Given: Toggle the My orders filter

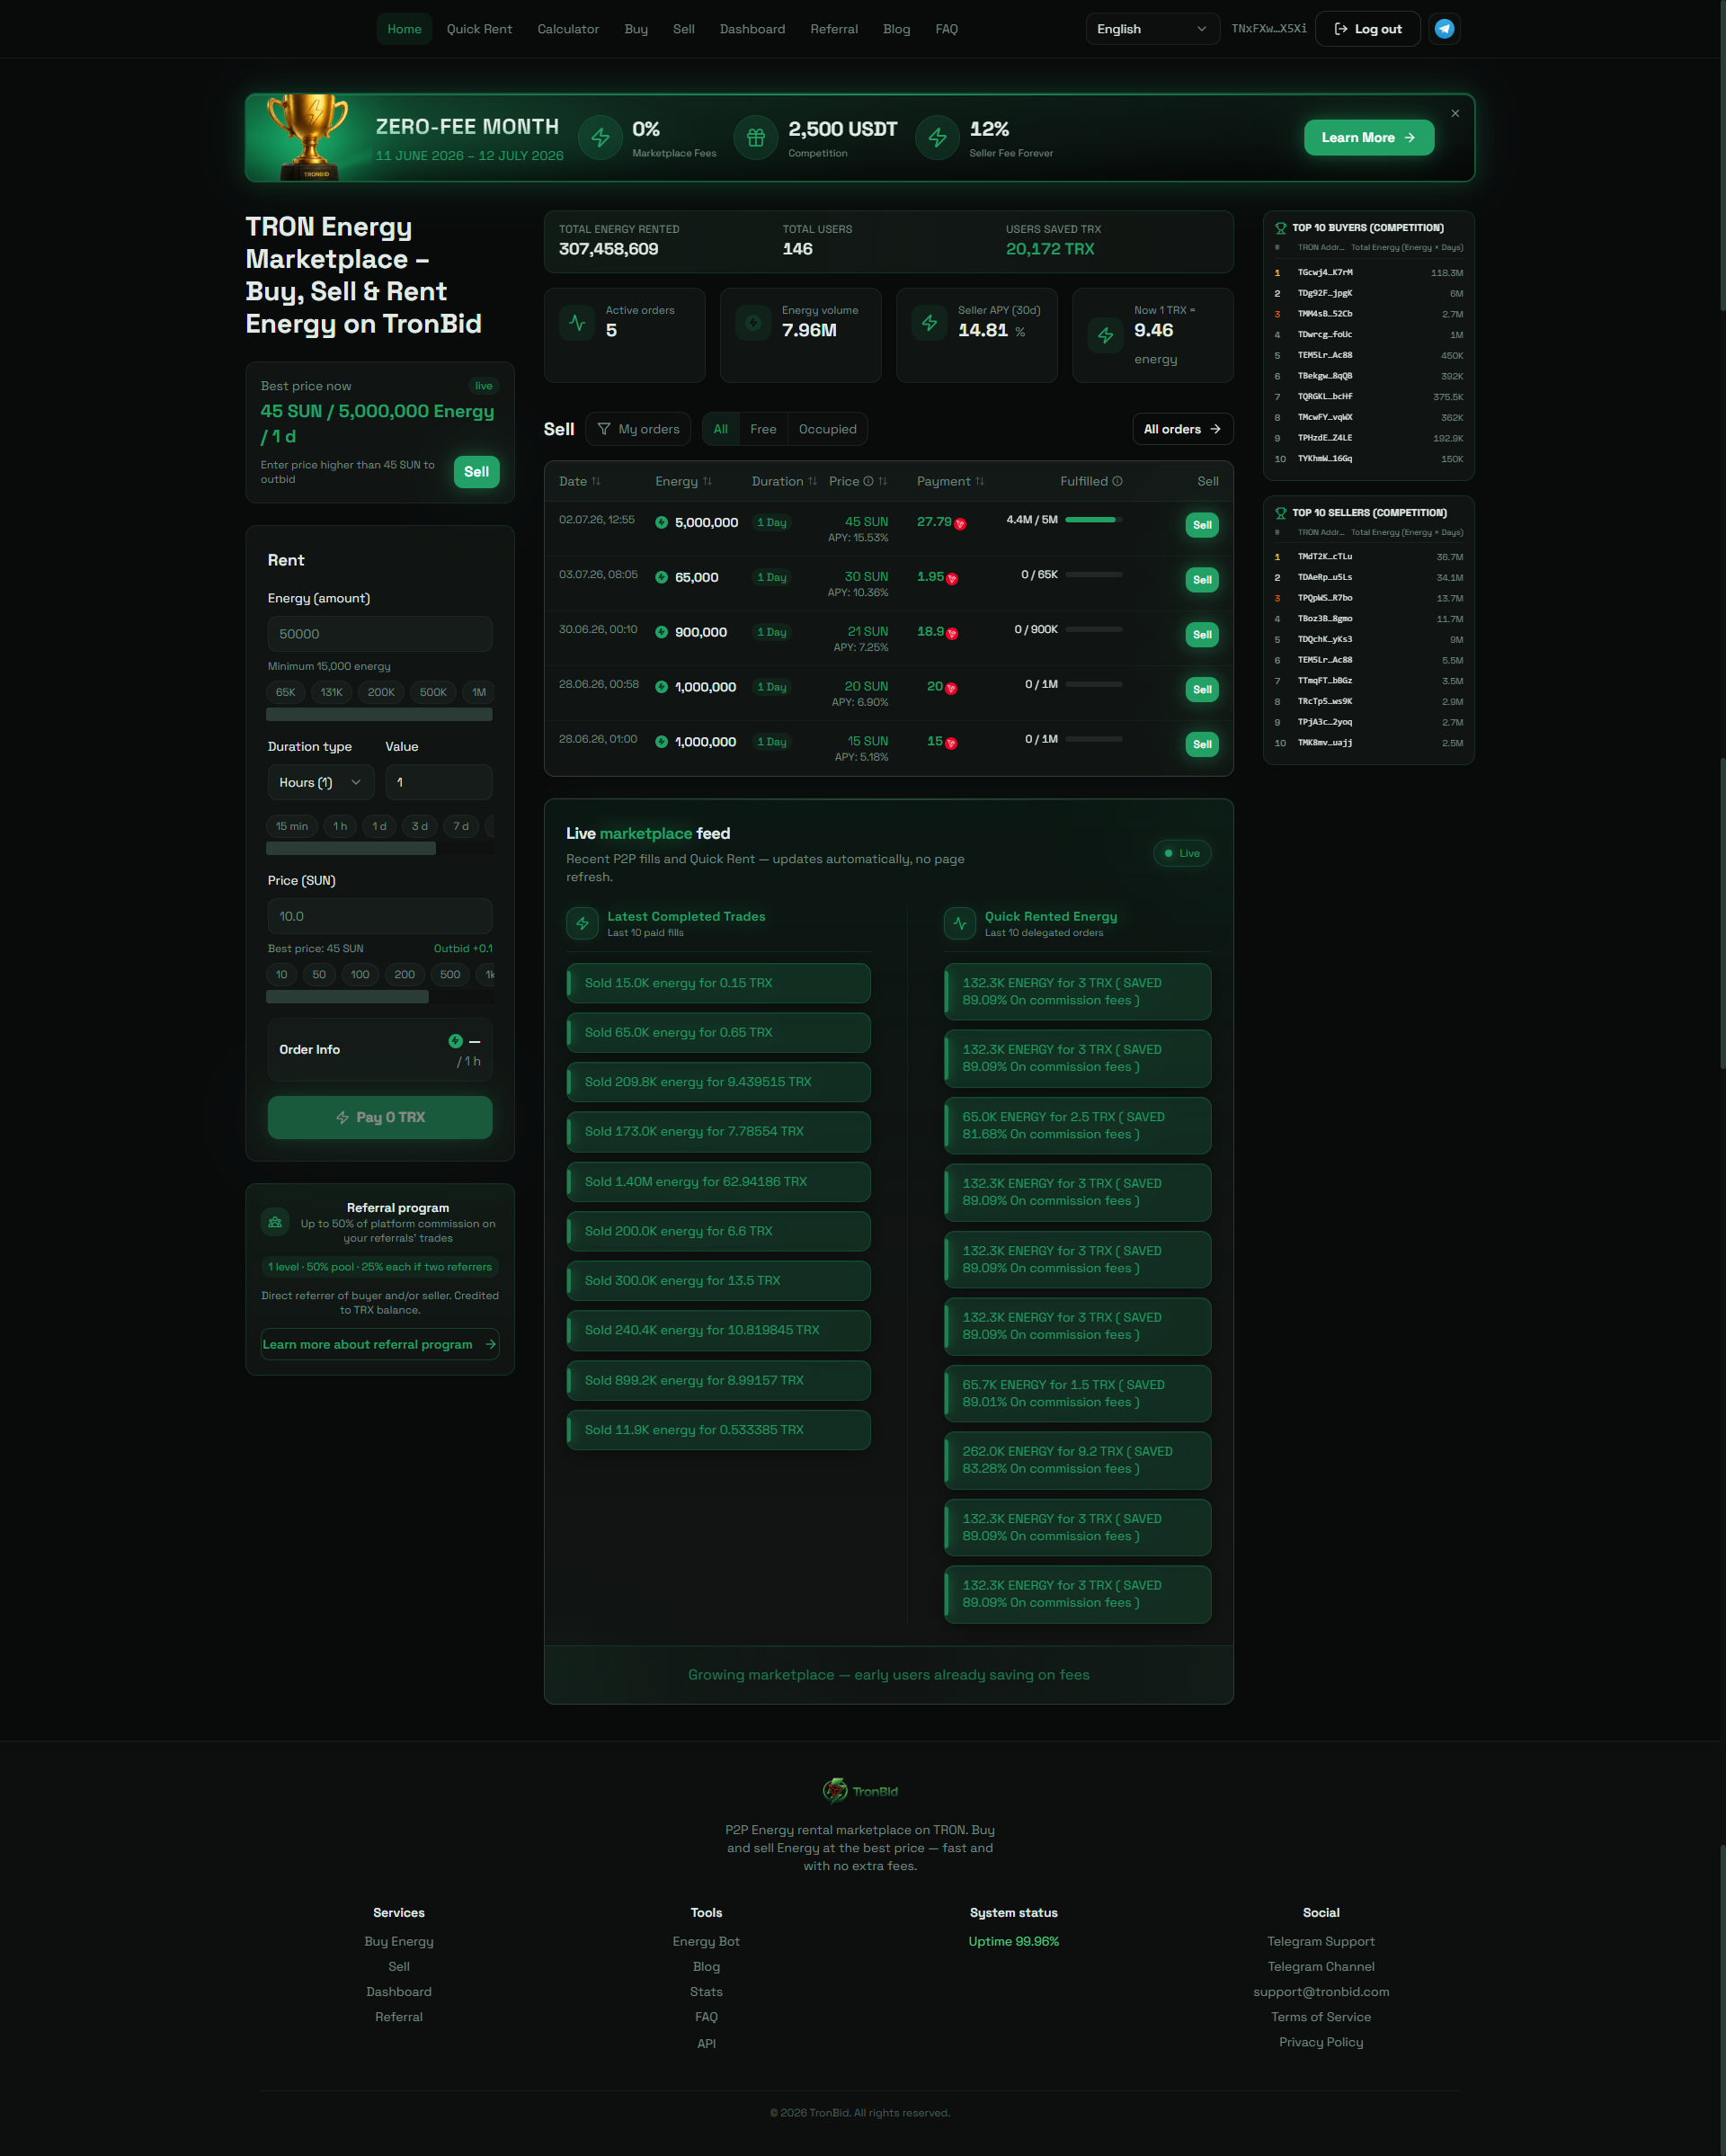Looking at the screenshot, I should pyautogui.click(x=638, y=429).
